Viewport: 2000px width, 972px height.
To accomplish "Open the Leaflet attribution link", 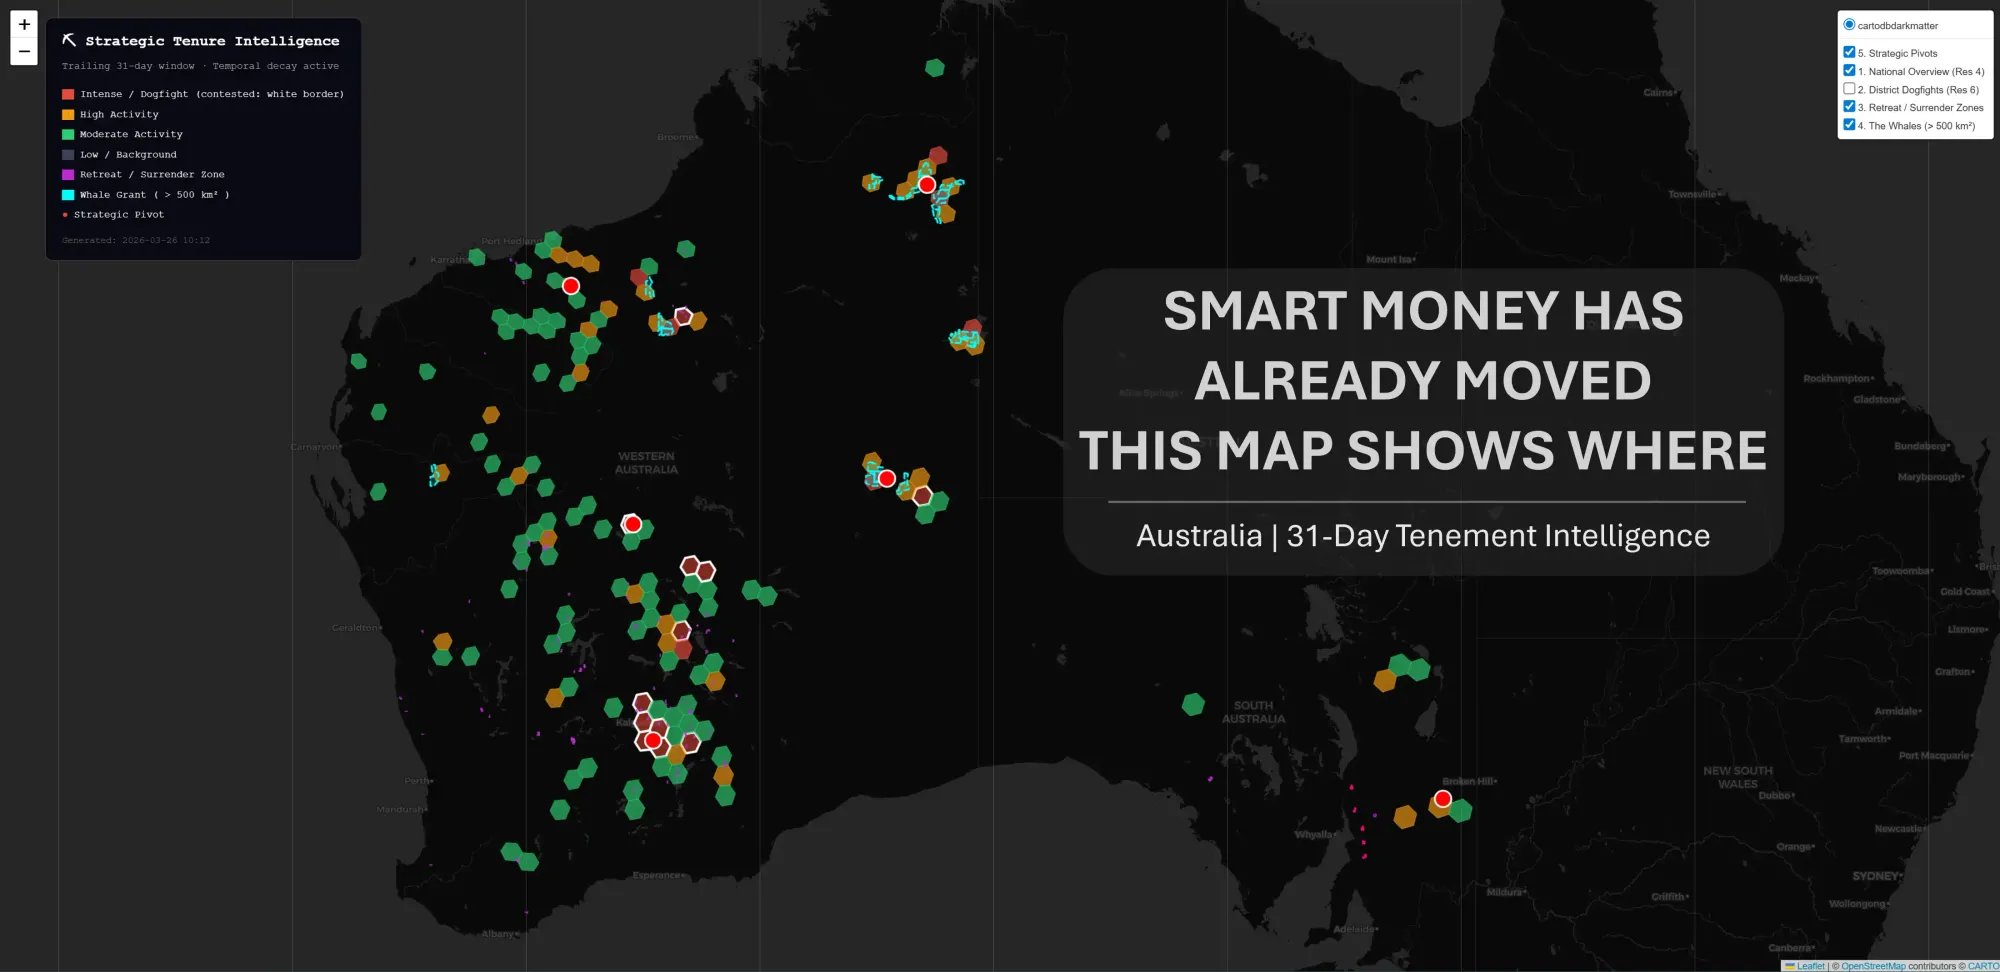I will pos(1810,966).
